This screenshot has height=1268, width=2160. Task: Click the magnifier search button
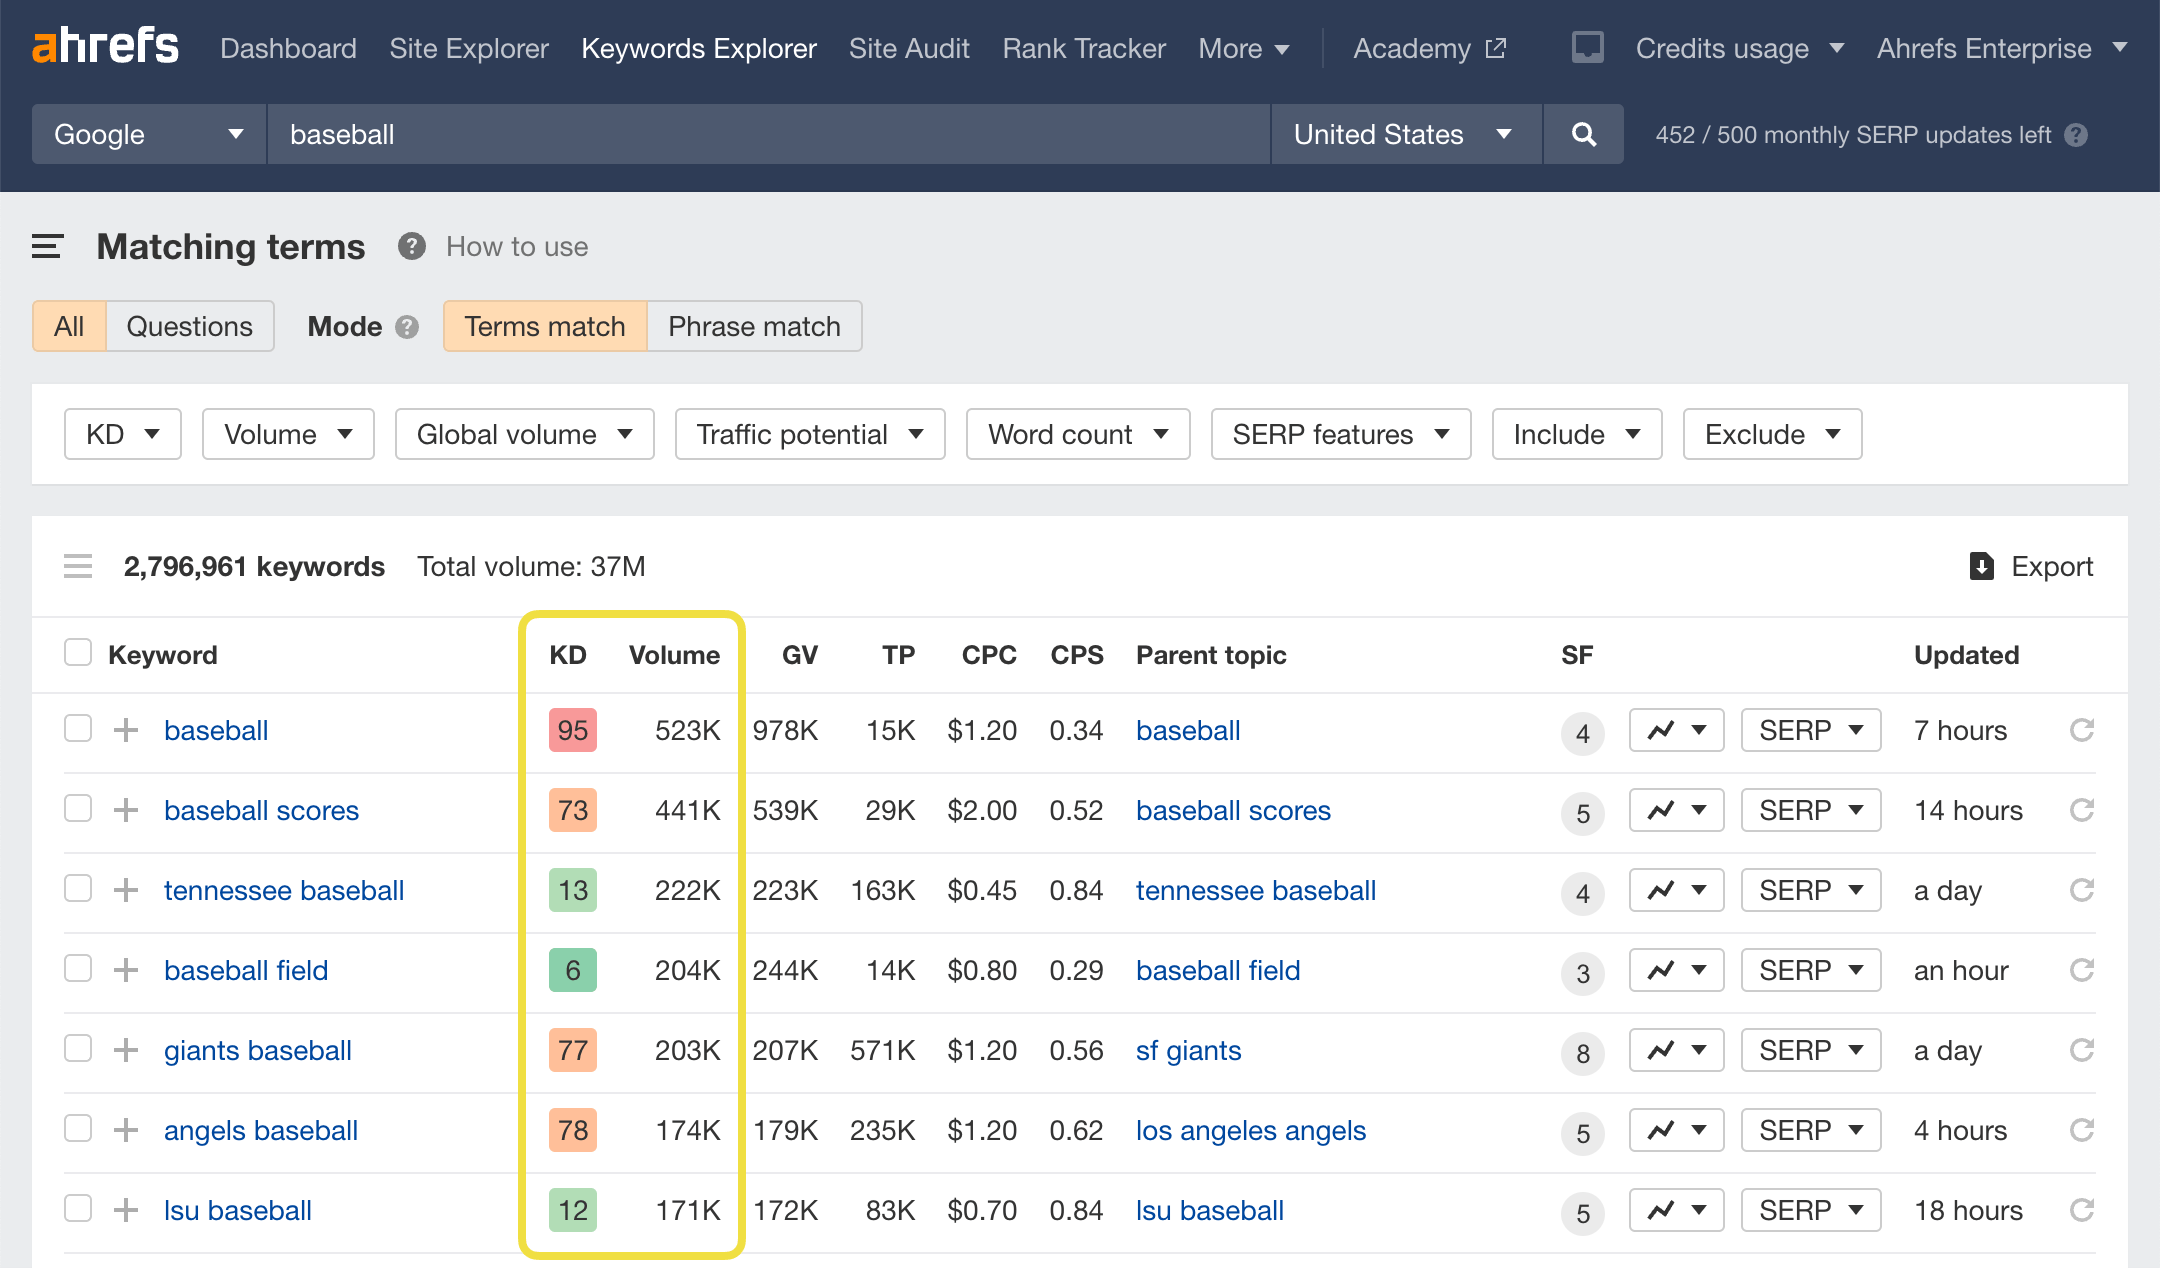1583,134
